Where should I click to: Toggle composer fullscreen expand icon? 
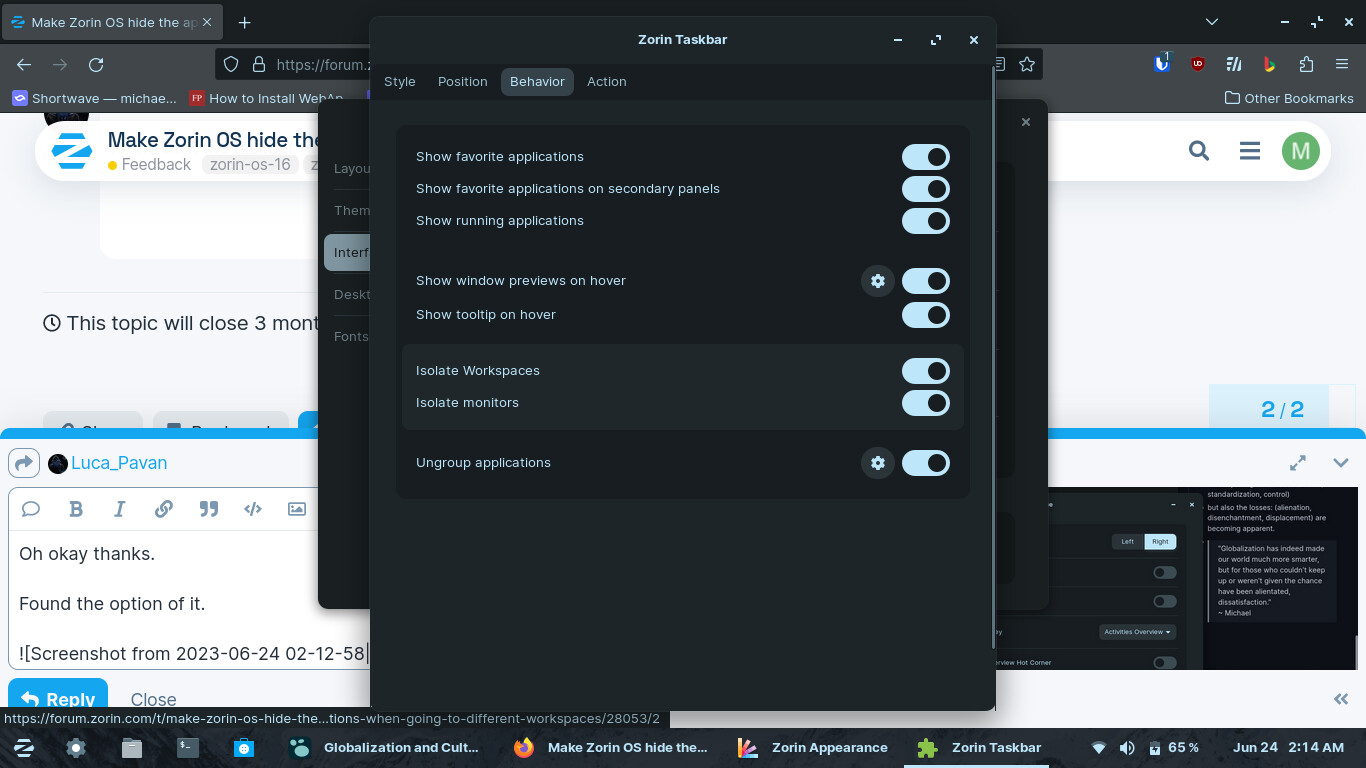pos(1298,463)
